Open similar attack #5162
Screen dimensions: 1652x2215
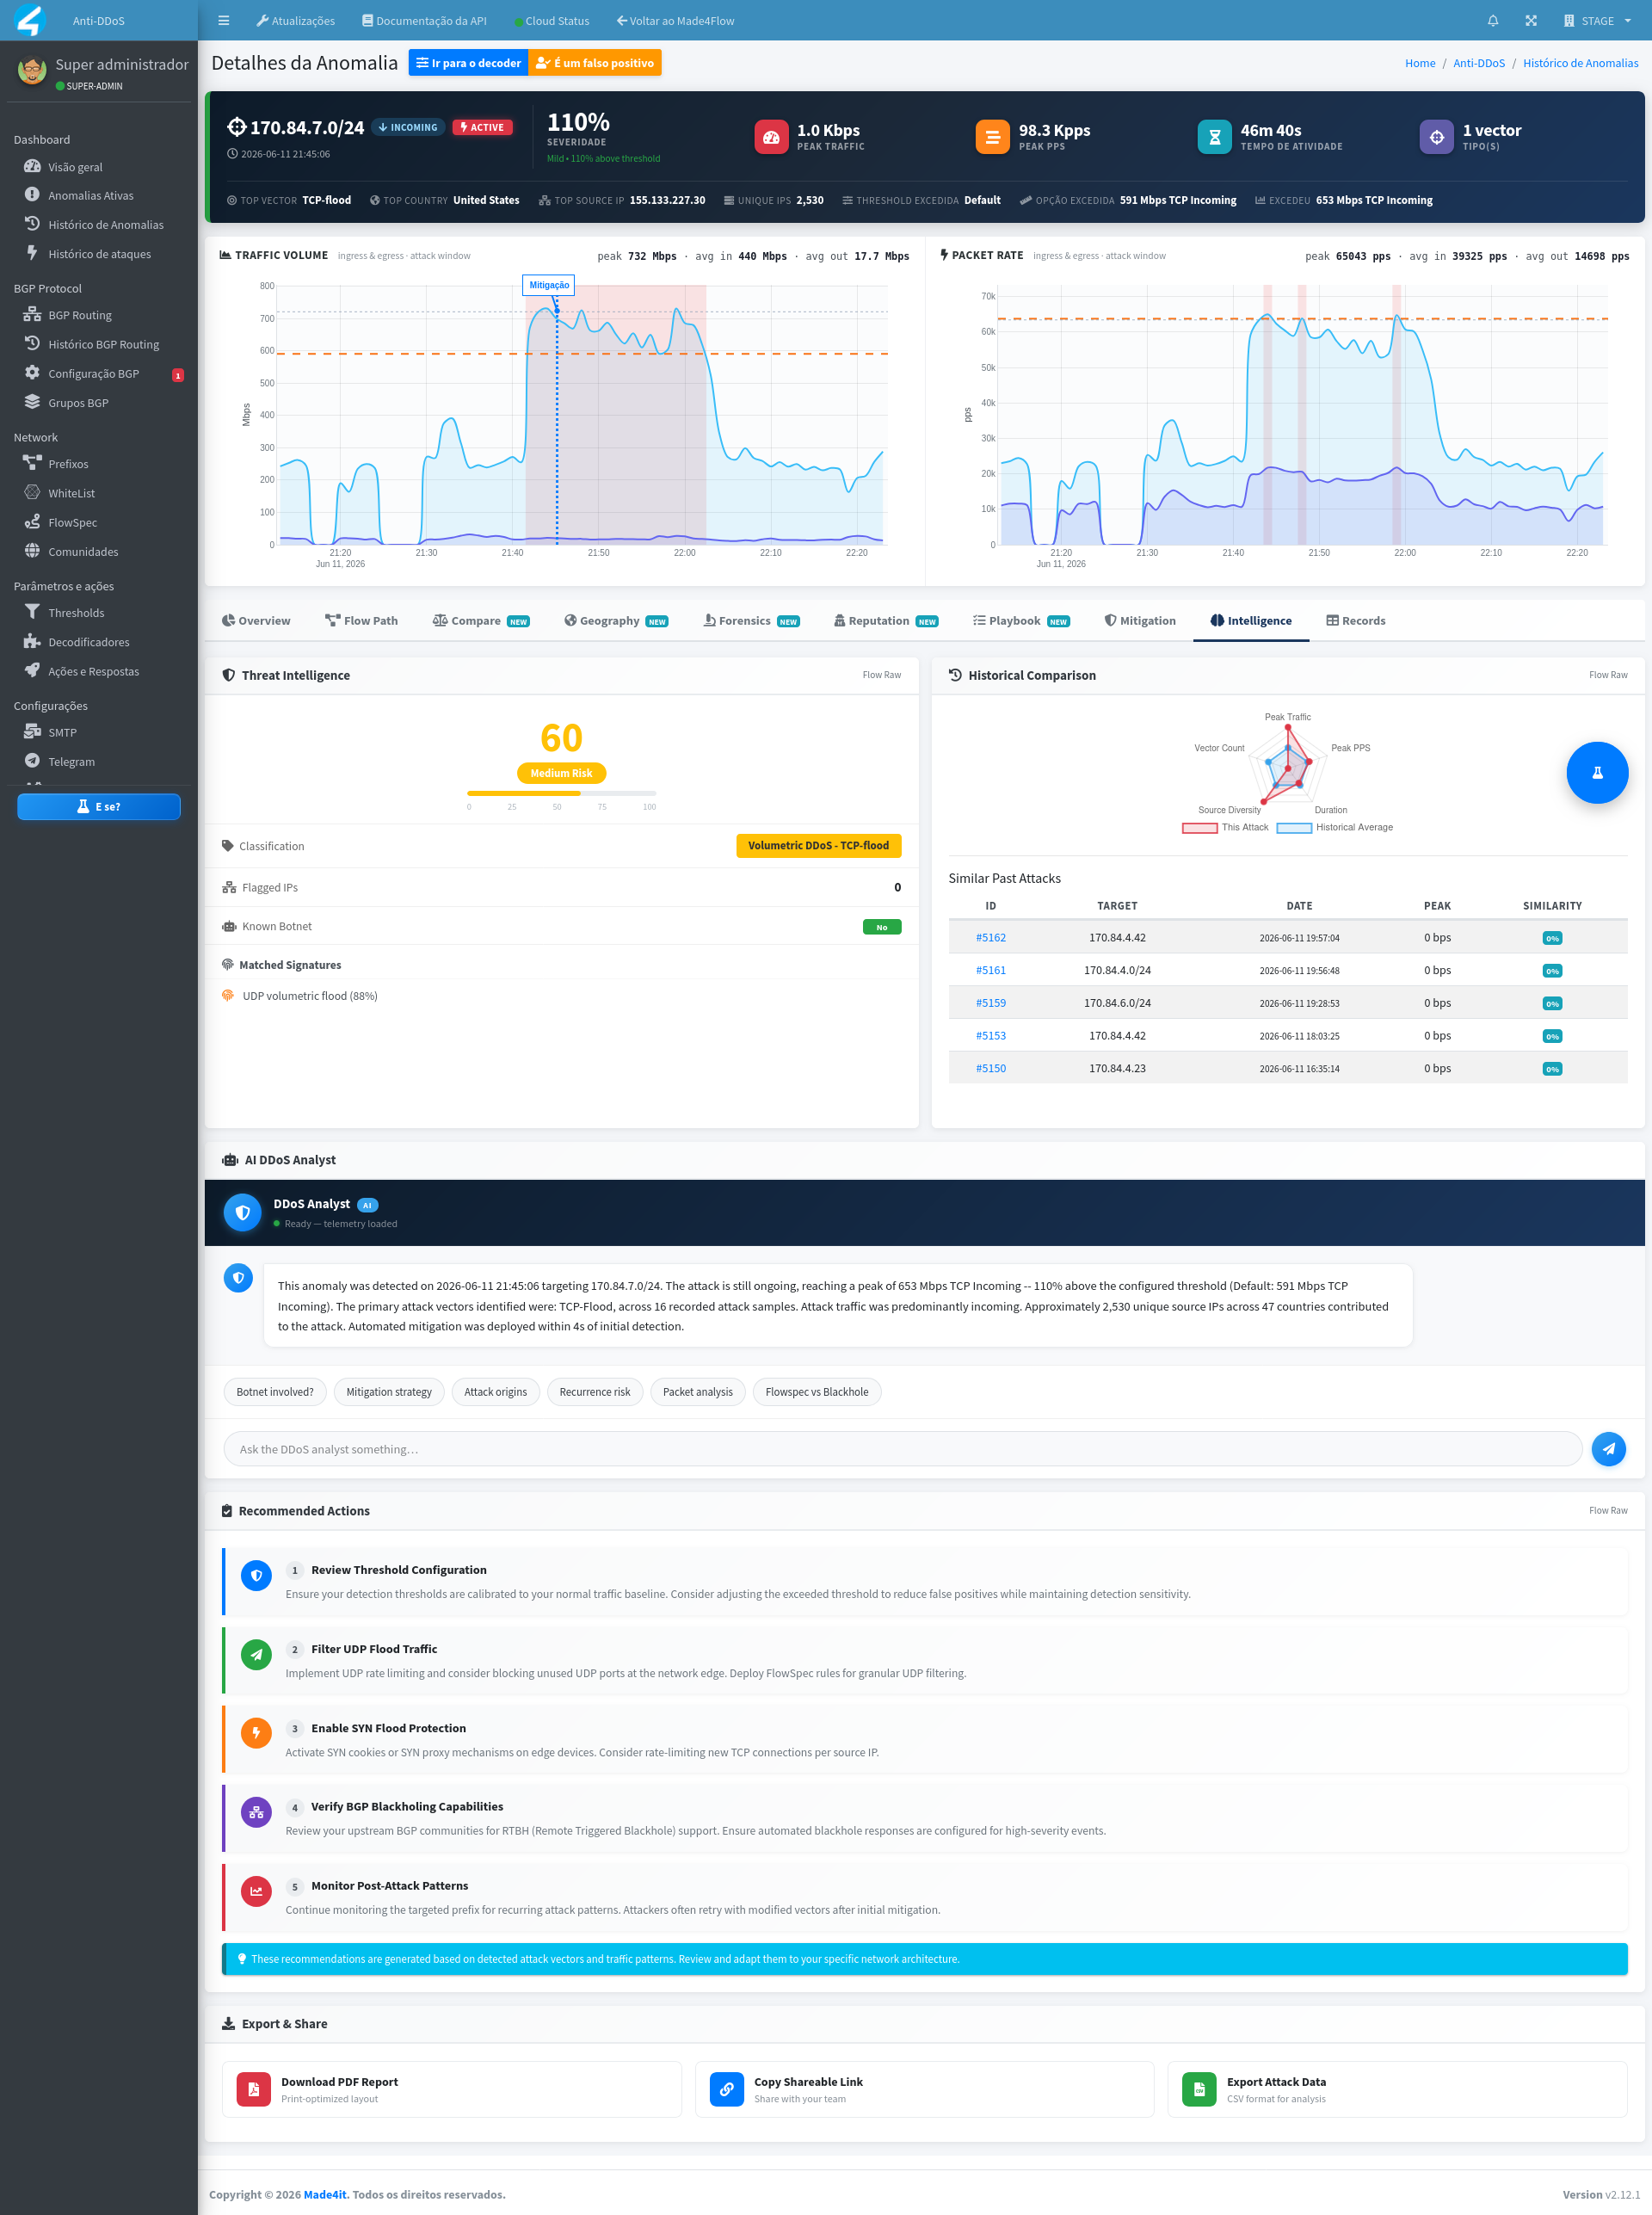click(991, 937)
